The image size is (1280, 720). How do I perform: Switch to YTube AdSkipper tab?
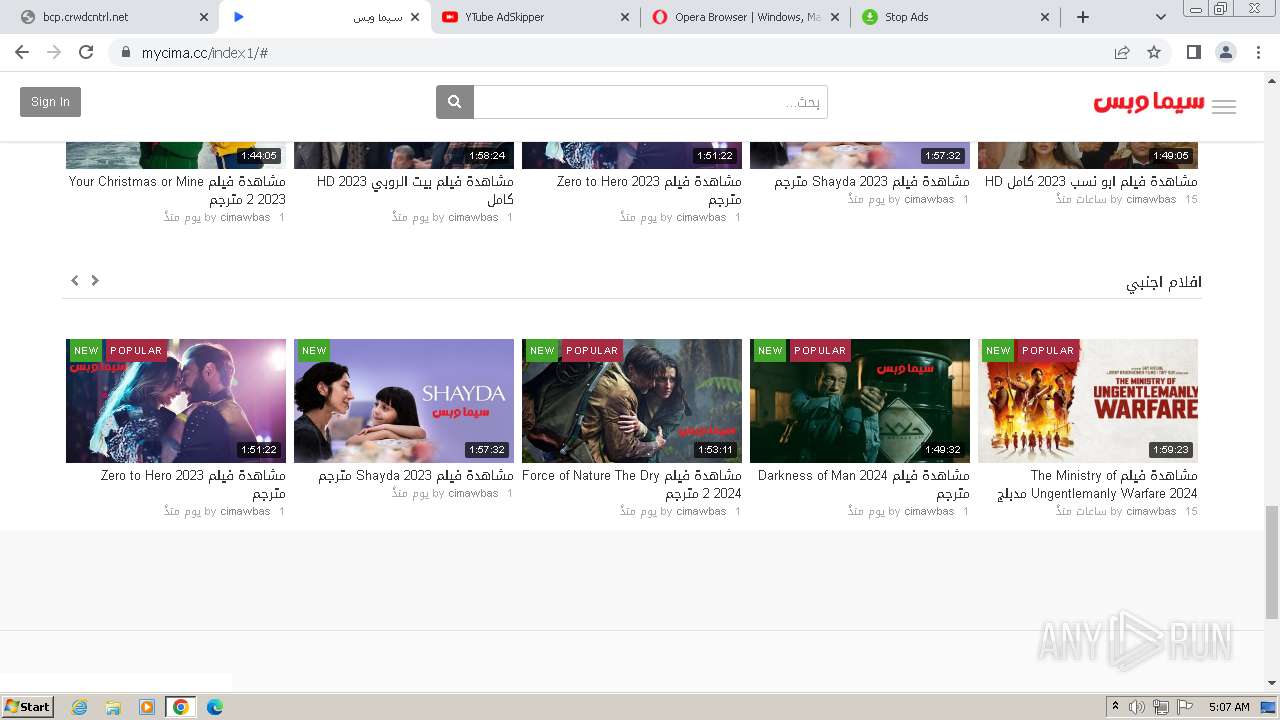[533, 17]
